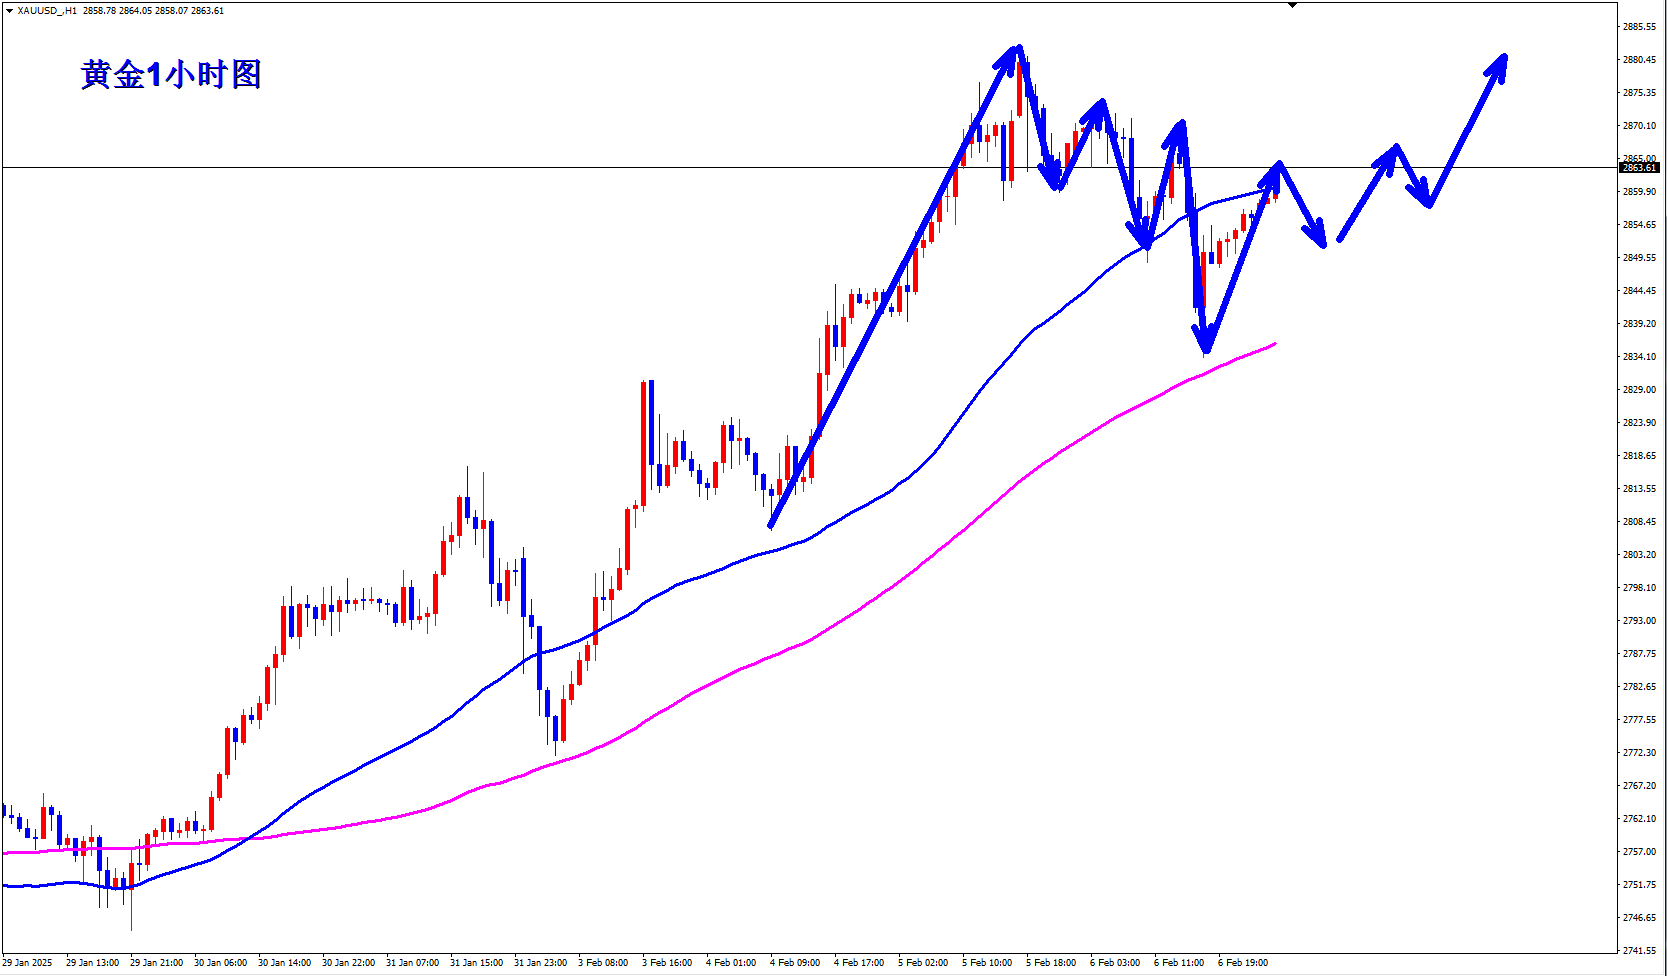
Task: Click time axis label 5 Feb 02:00
Action: coord(923,963)
